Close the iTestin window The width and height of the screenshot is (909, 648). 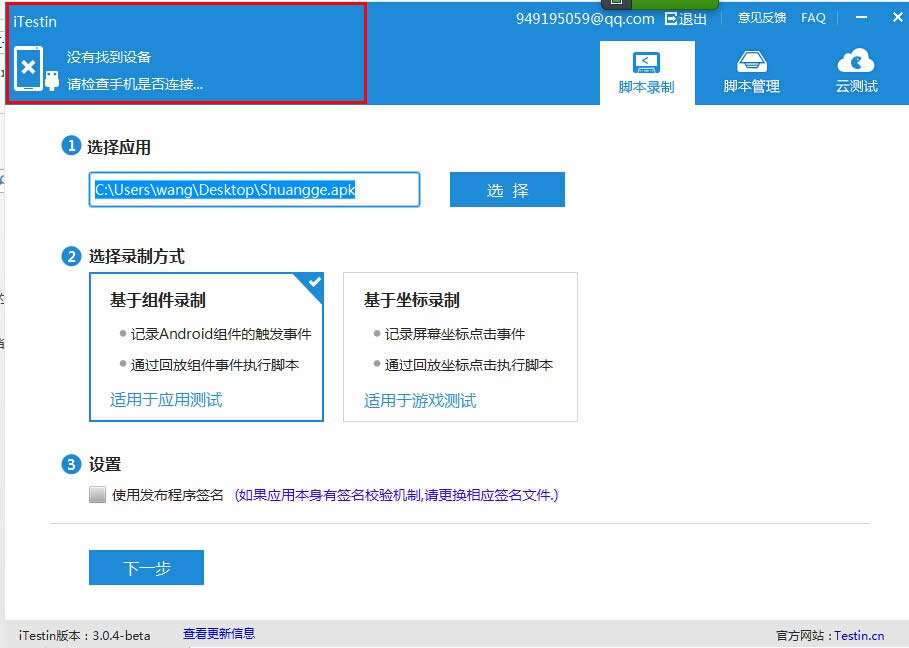pos(897,17)
